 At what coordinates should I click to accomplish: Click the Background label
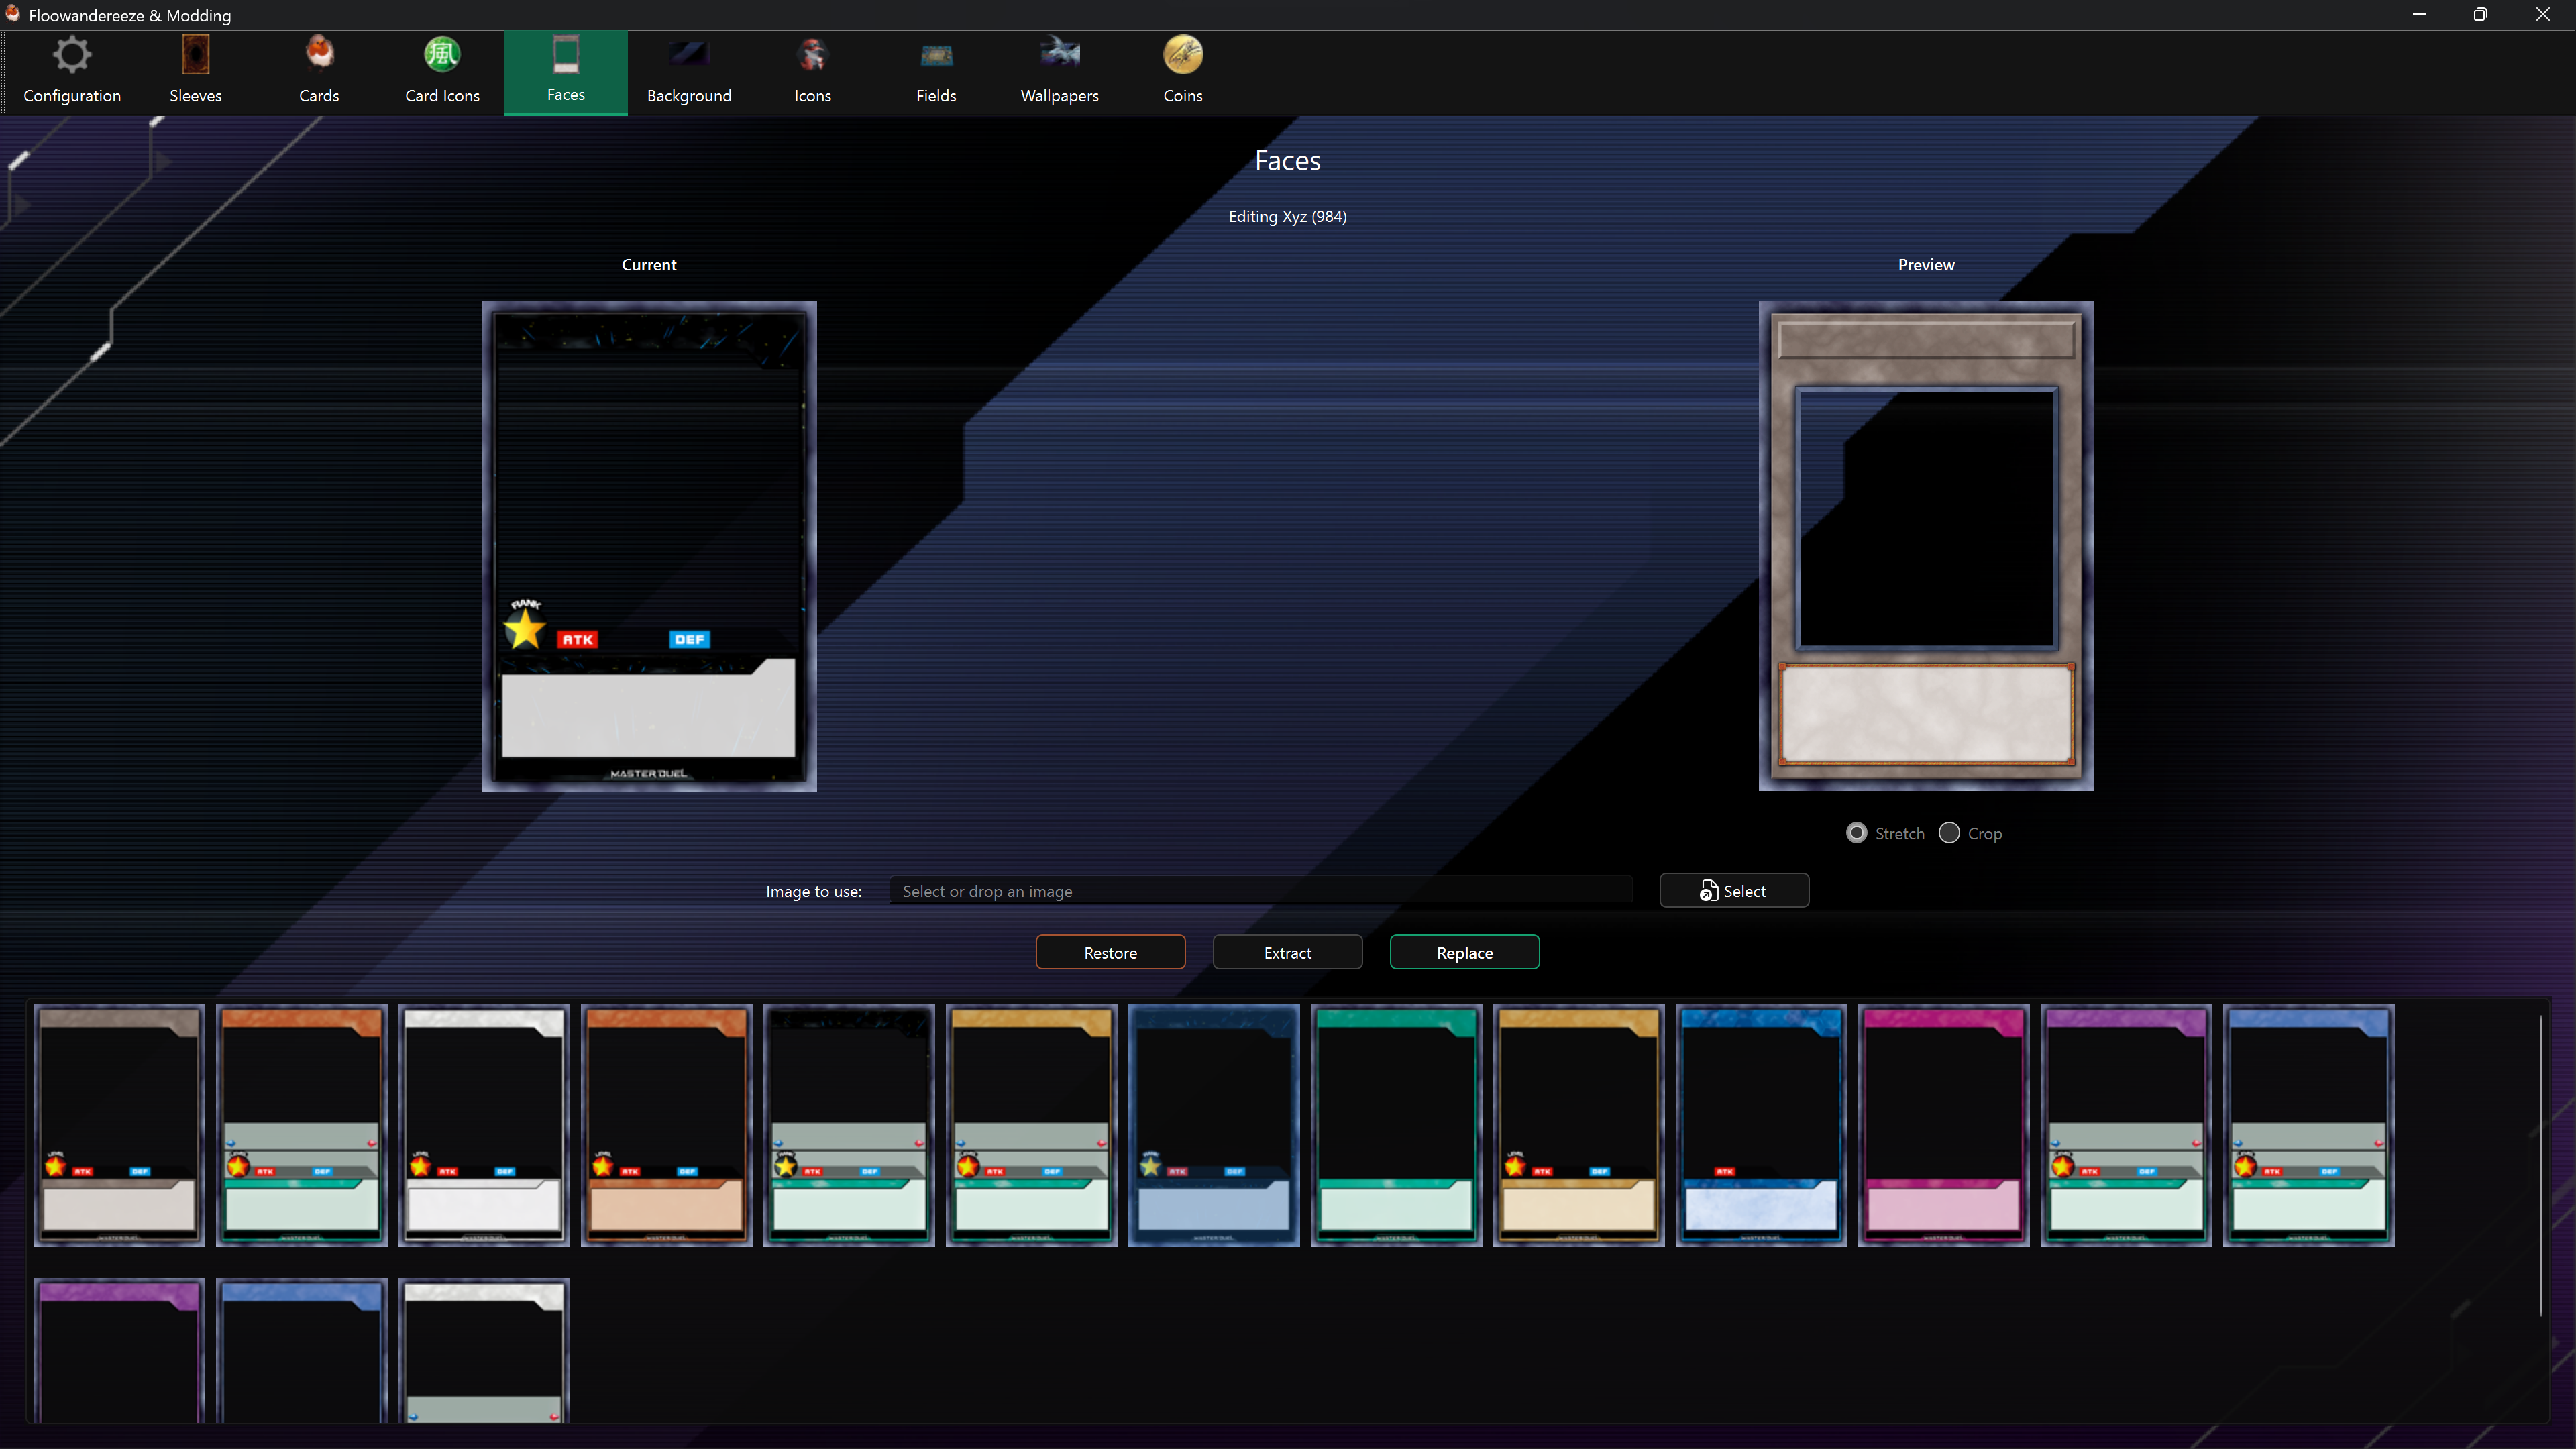689,96
